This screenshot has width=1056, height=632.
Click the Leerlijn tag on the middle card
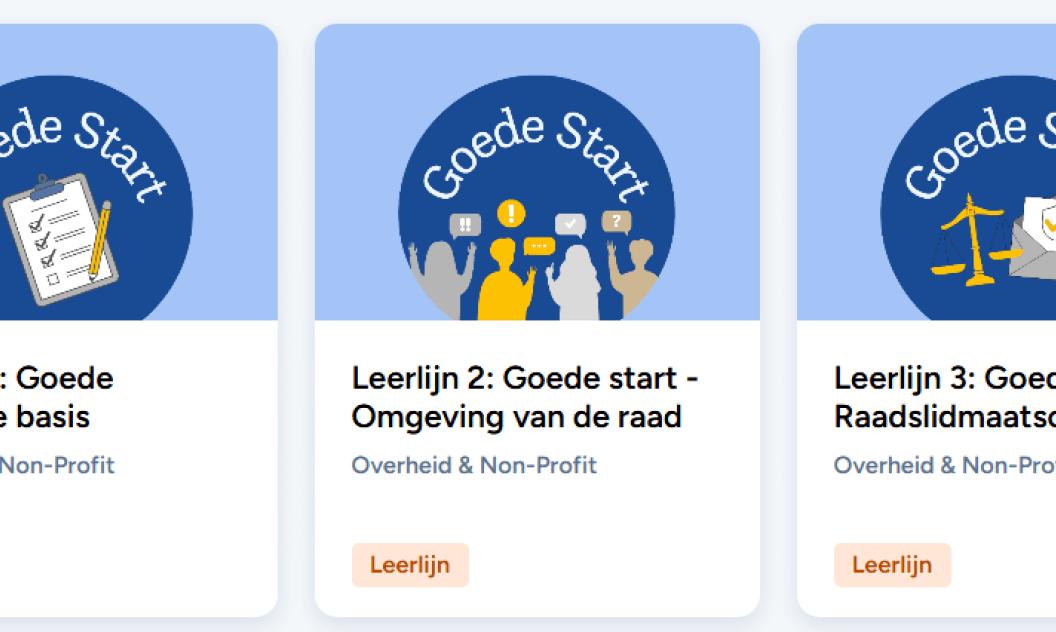(410, 564)
